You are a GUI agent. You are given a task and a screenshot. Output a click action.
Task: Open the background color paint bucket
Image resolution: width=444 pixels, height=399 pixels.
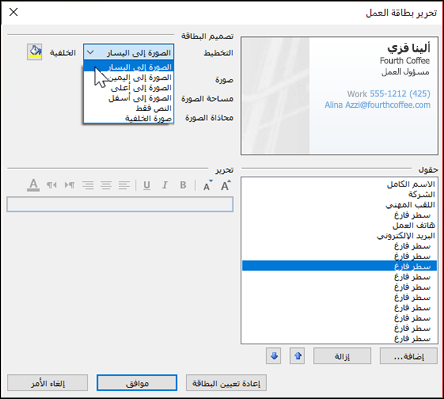34,52
